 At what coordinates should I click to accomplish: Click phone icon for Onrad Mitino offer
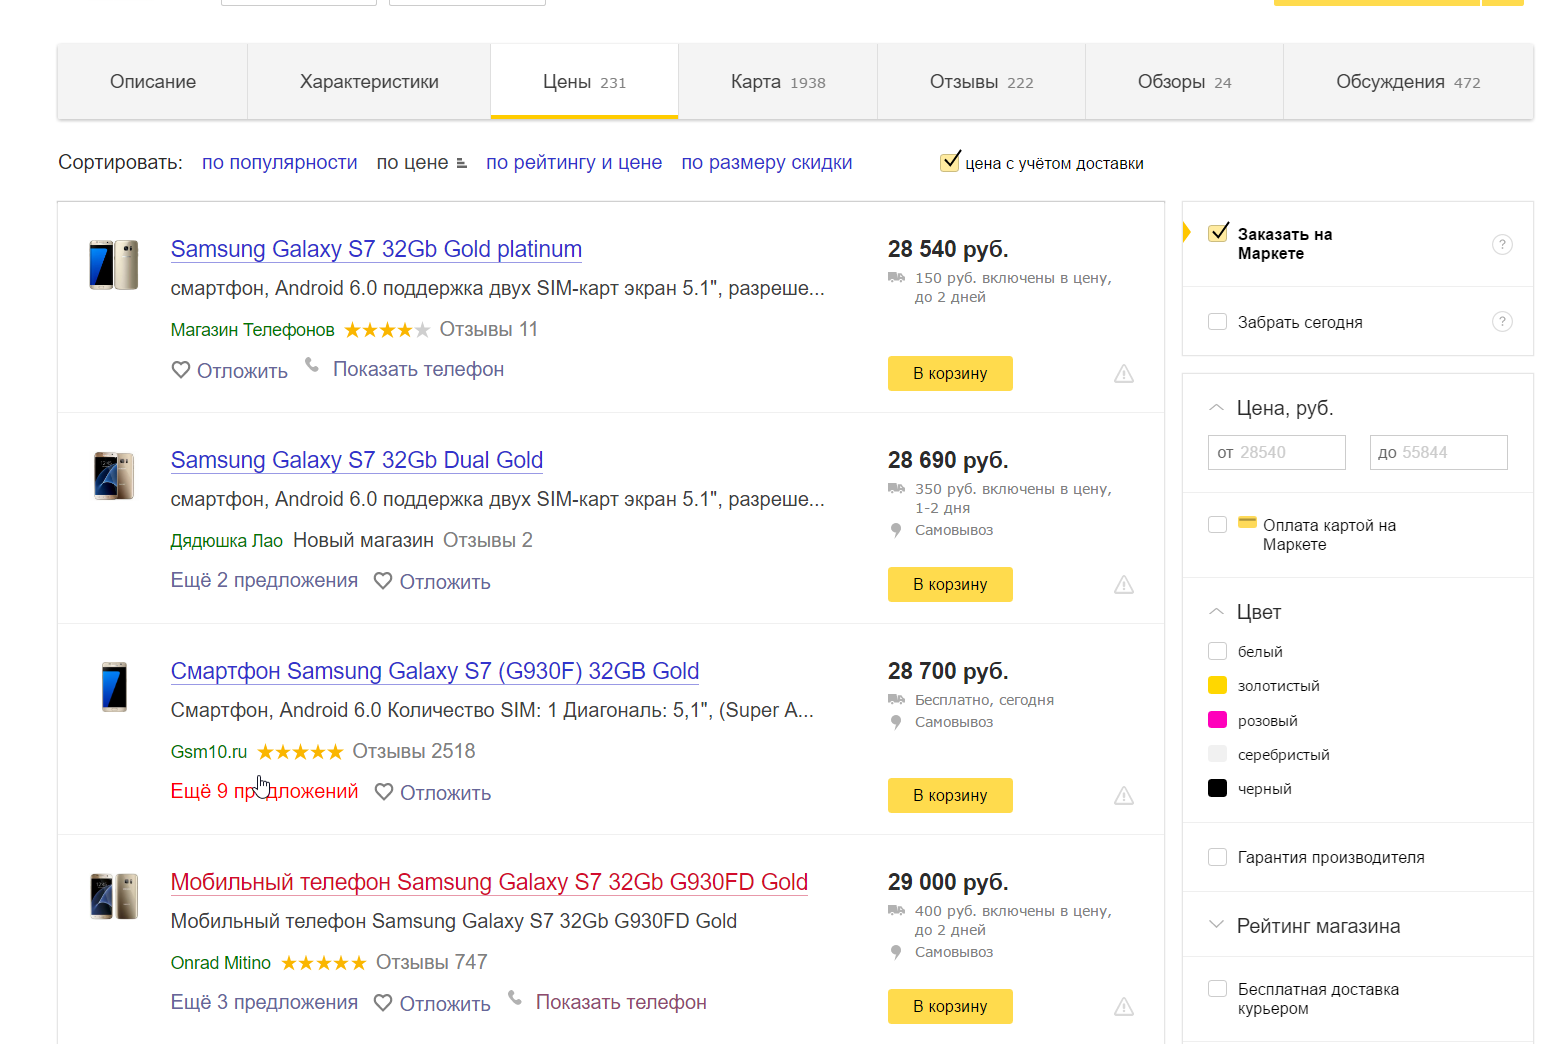pos(515,998)
